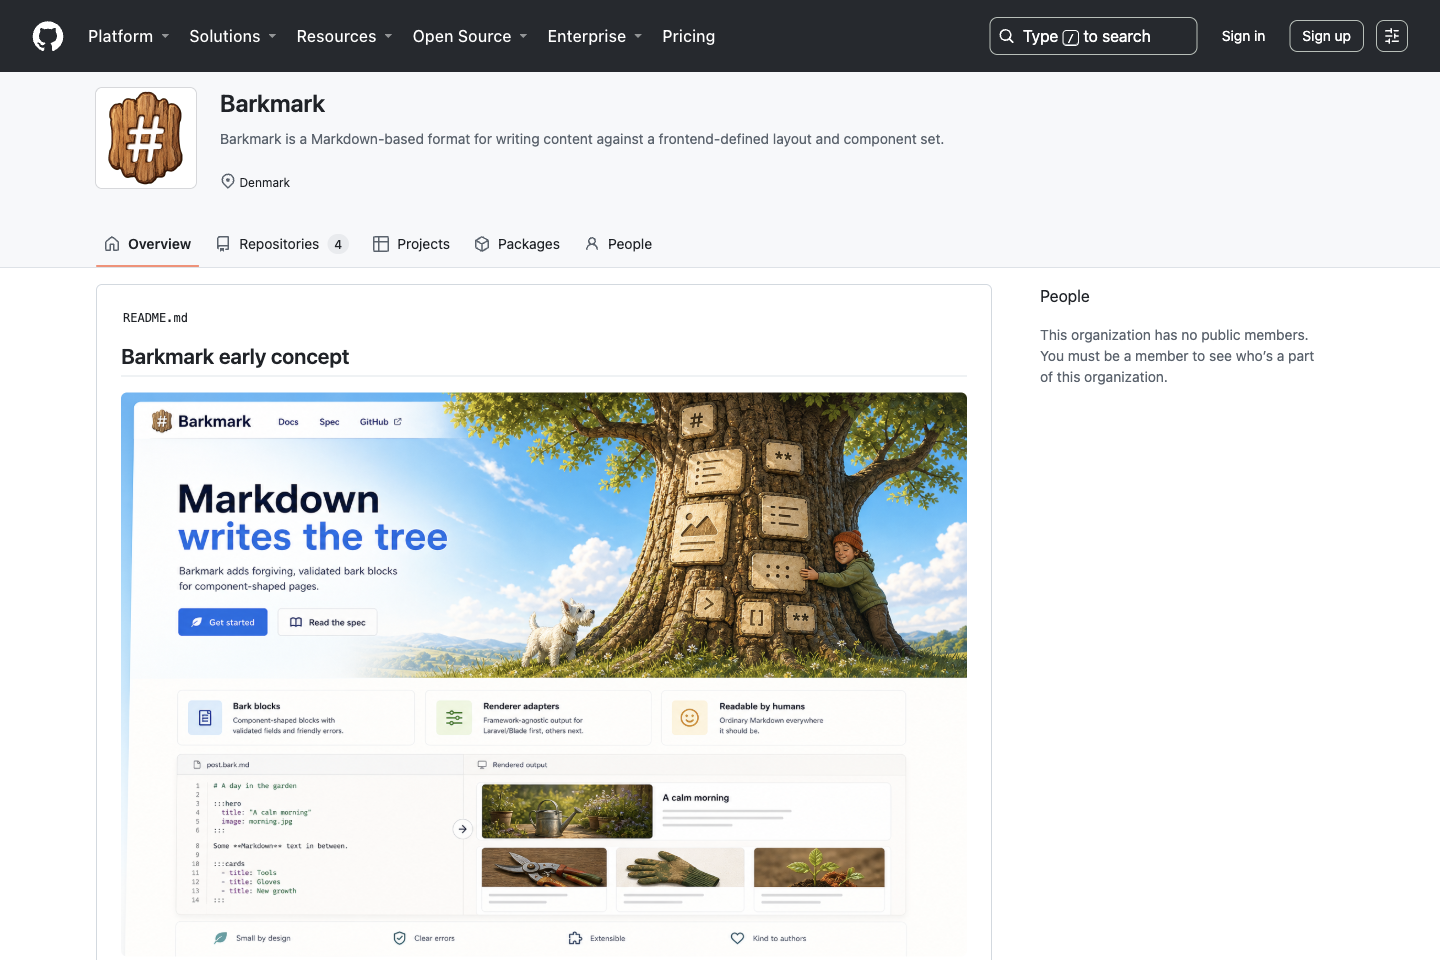Open the People tab
Image resolution: width=1440 pixels, height=960 pixels.
[618, 244]
